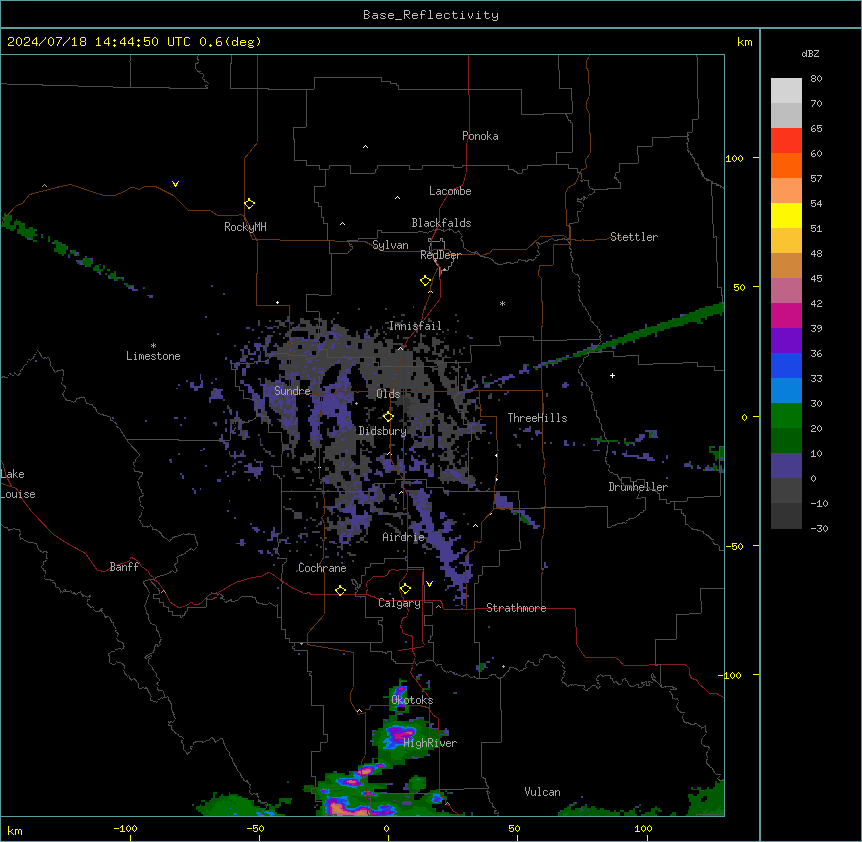This screenshot has width=862, height=842.
Task: Click the 100 tick on the right axis
Action: click(x=734, y=158)
